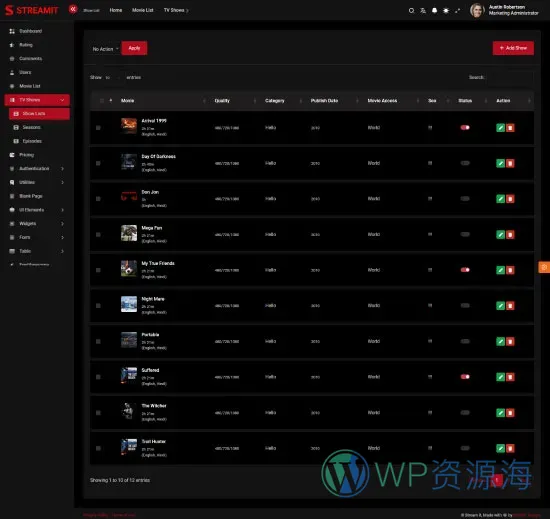Viewport: 550px width, 519px height.
Task: Edit the My True Friends show
Action: coord(501,270)
